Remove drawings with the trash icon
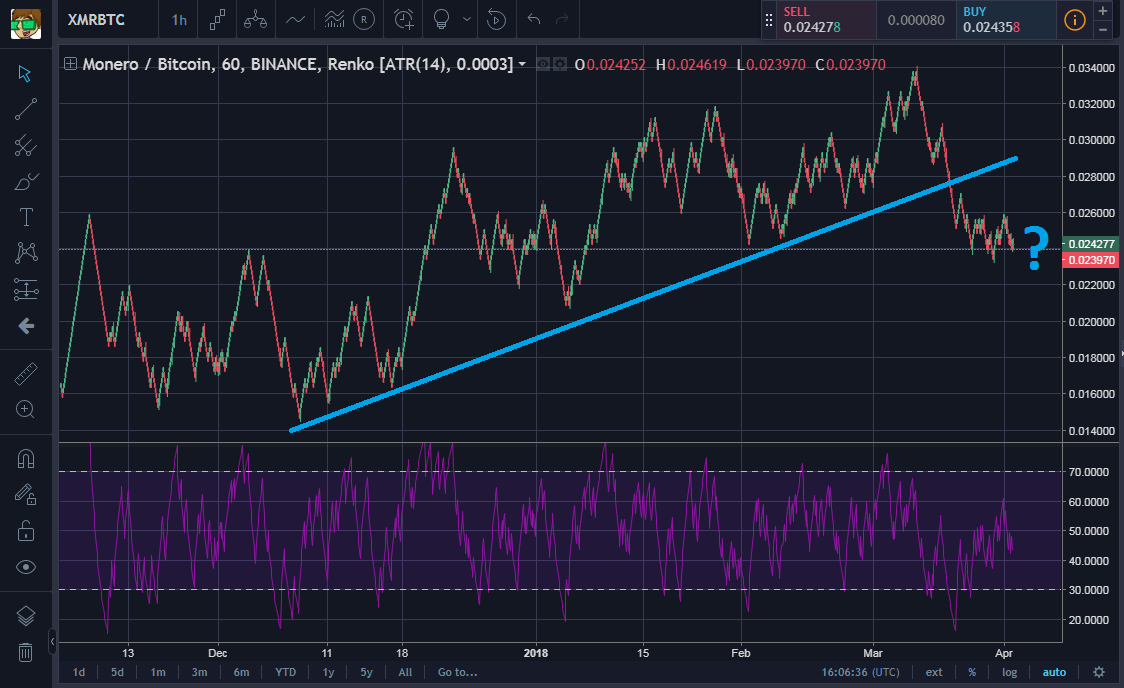This screenshot has width=1124, height=688. coord(26,652)
